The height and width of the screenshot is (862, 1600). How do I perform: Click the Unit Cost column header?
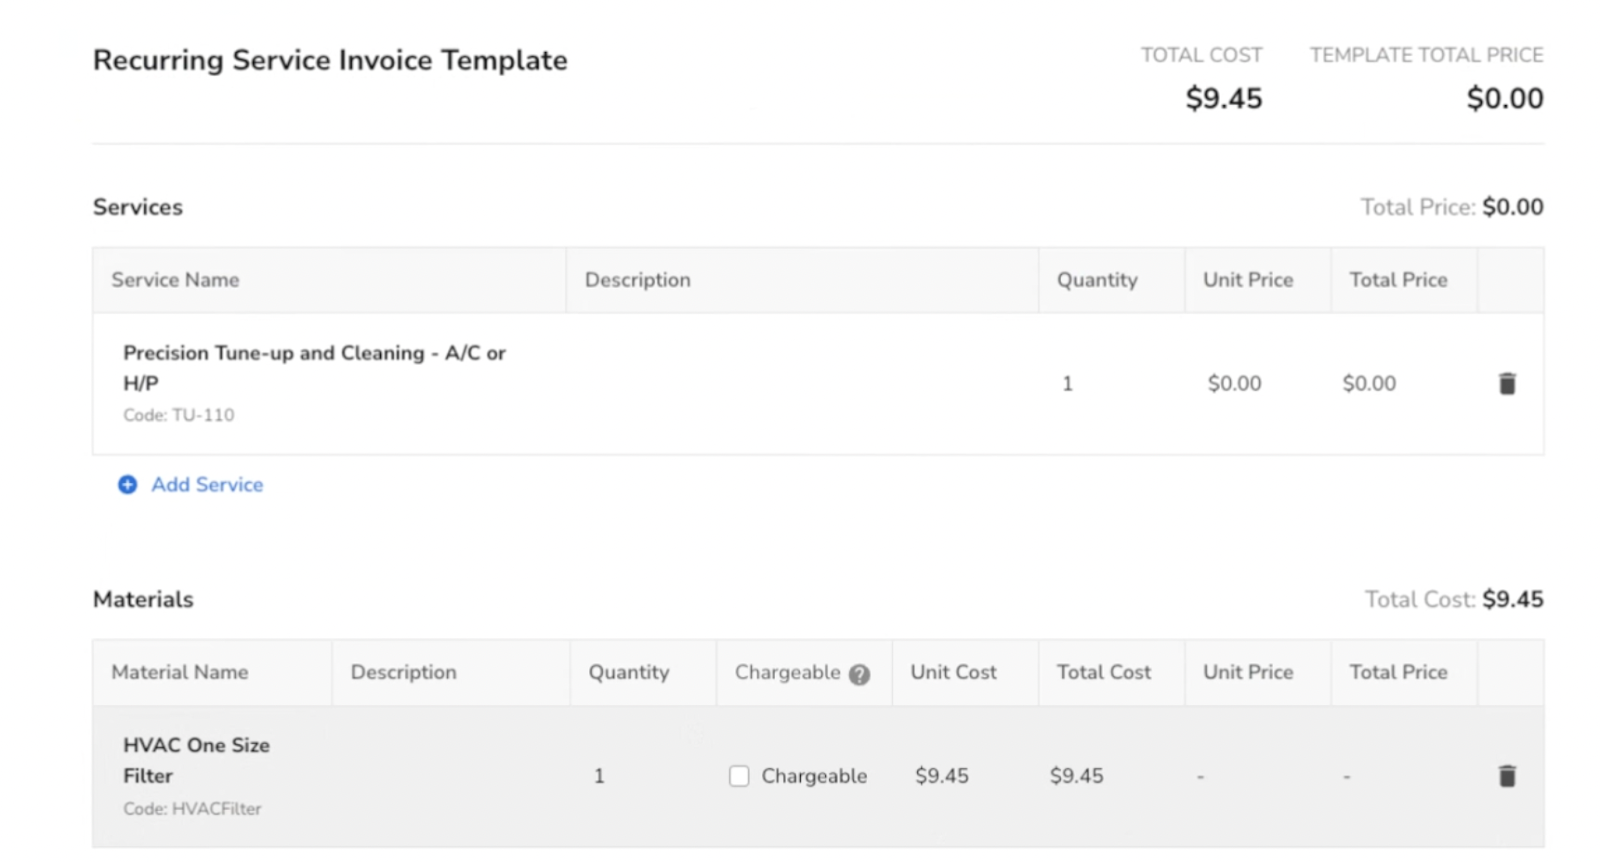(953, 673)
